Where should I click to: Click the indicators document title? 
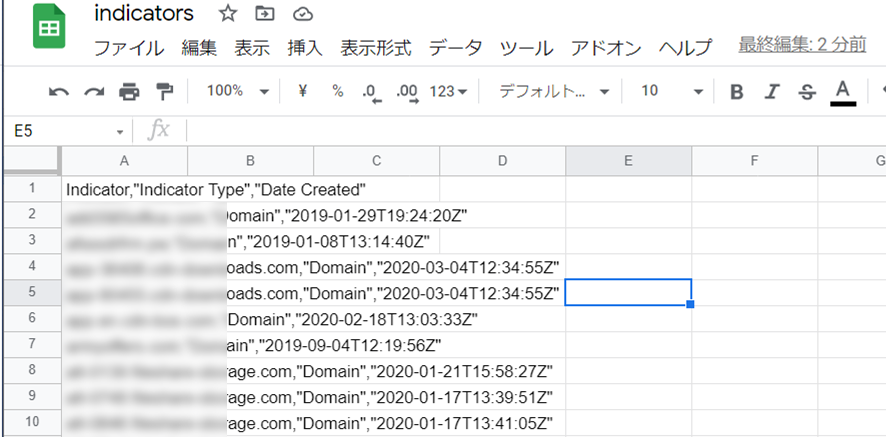(144, 14)
